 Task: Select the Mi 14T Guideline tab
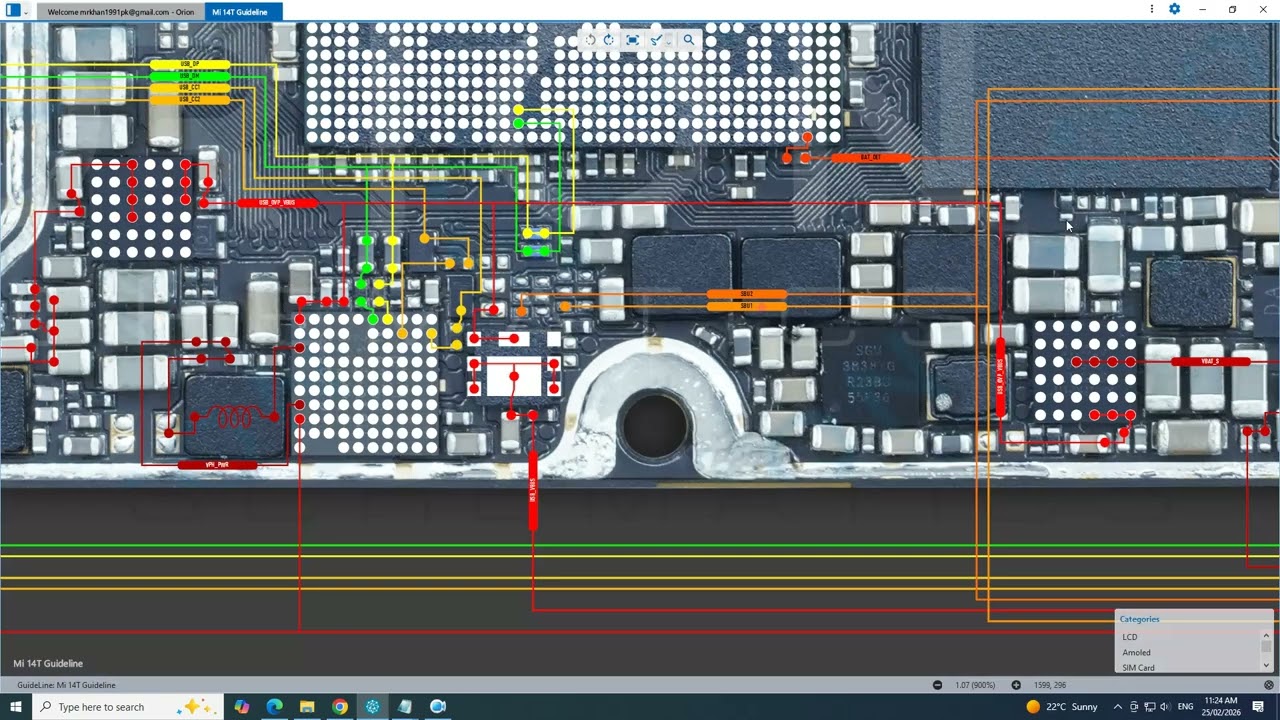[240, 12]
